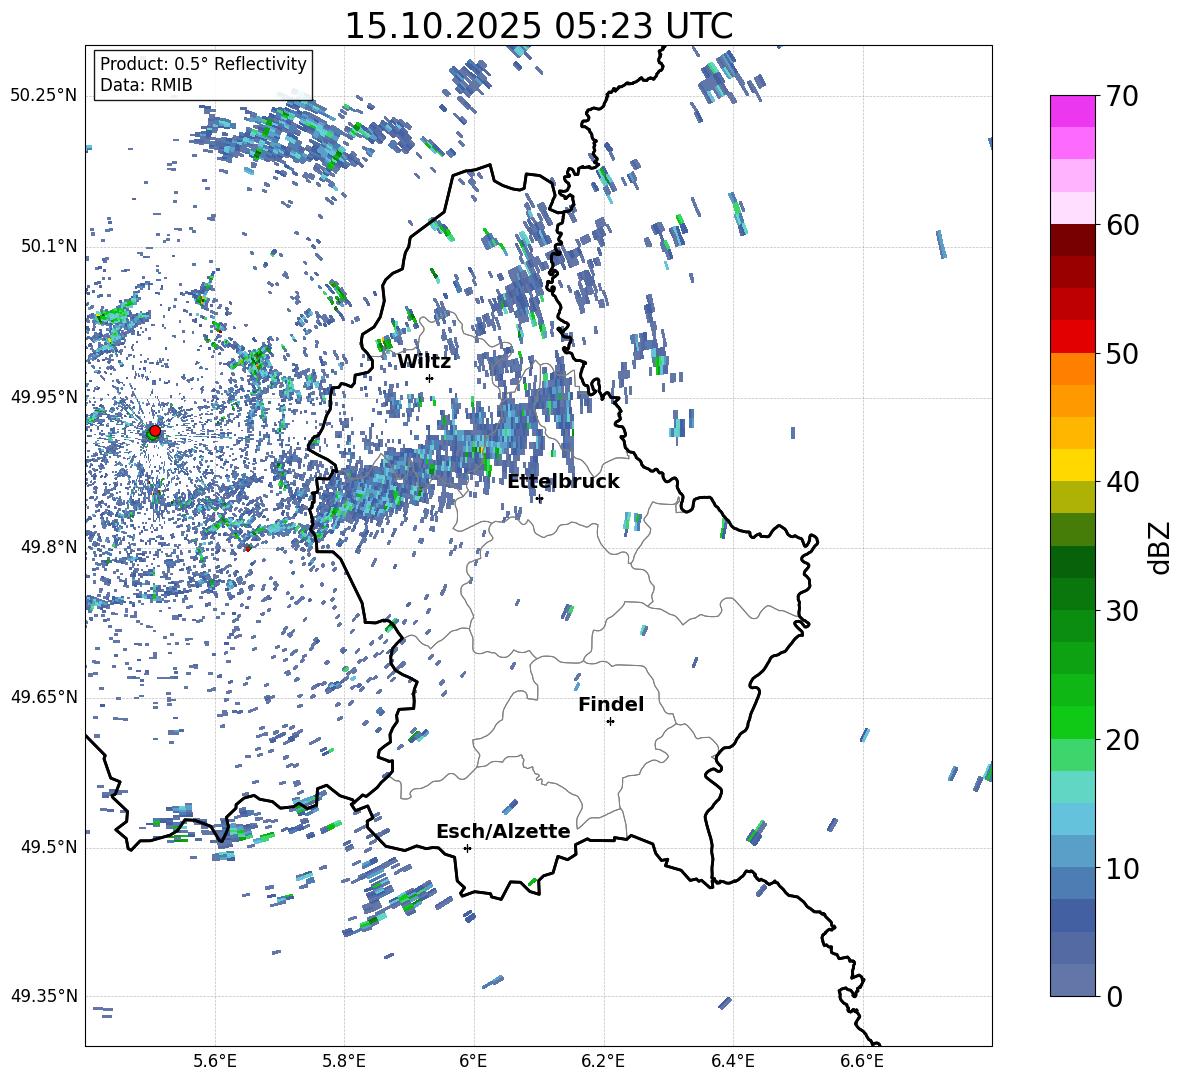Click the Ettelbruck station cross marker
Image resolution: width=1184 pixels, height=1081 pixels.
(539, 499)
